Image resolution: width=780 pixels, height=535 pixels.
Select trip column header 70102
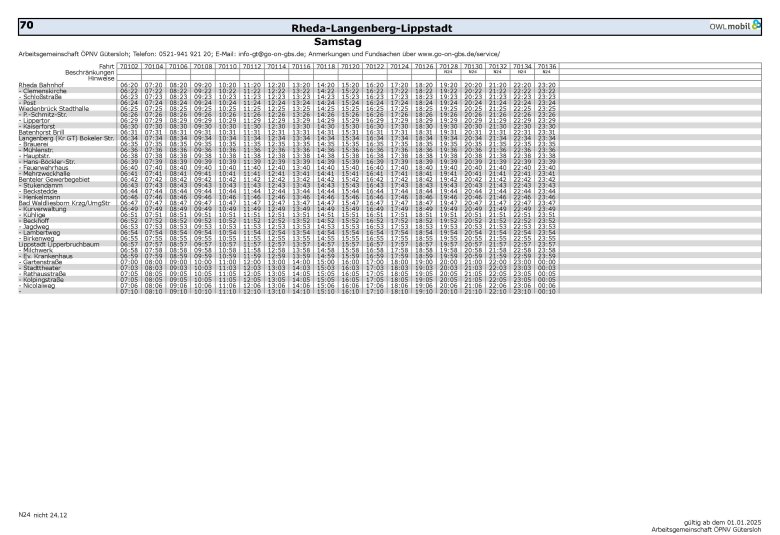point(129,65)
